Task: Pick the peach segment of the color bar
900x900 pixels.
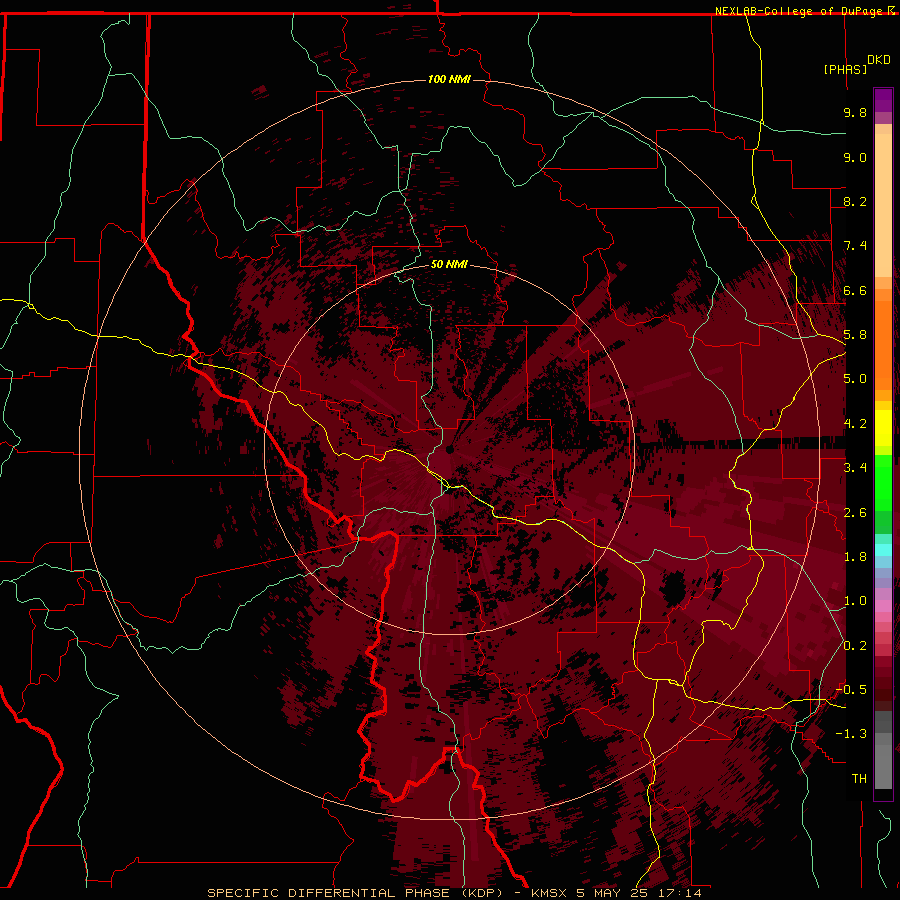Action: coord(883,205)
